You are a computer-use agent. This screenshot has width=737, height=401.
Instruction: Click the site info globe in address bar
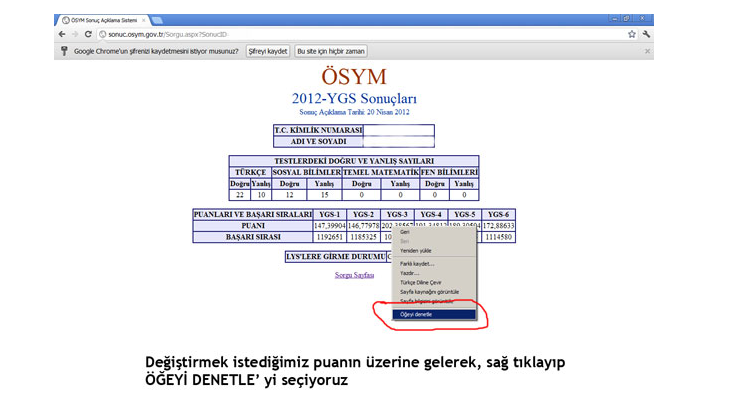[102, 34]
